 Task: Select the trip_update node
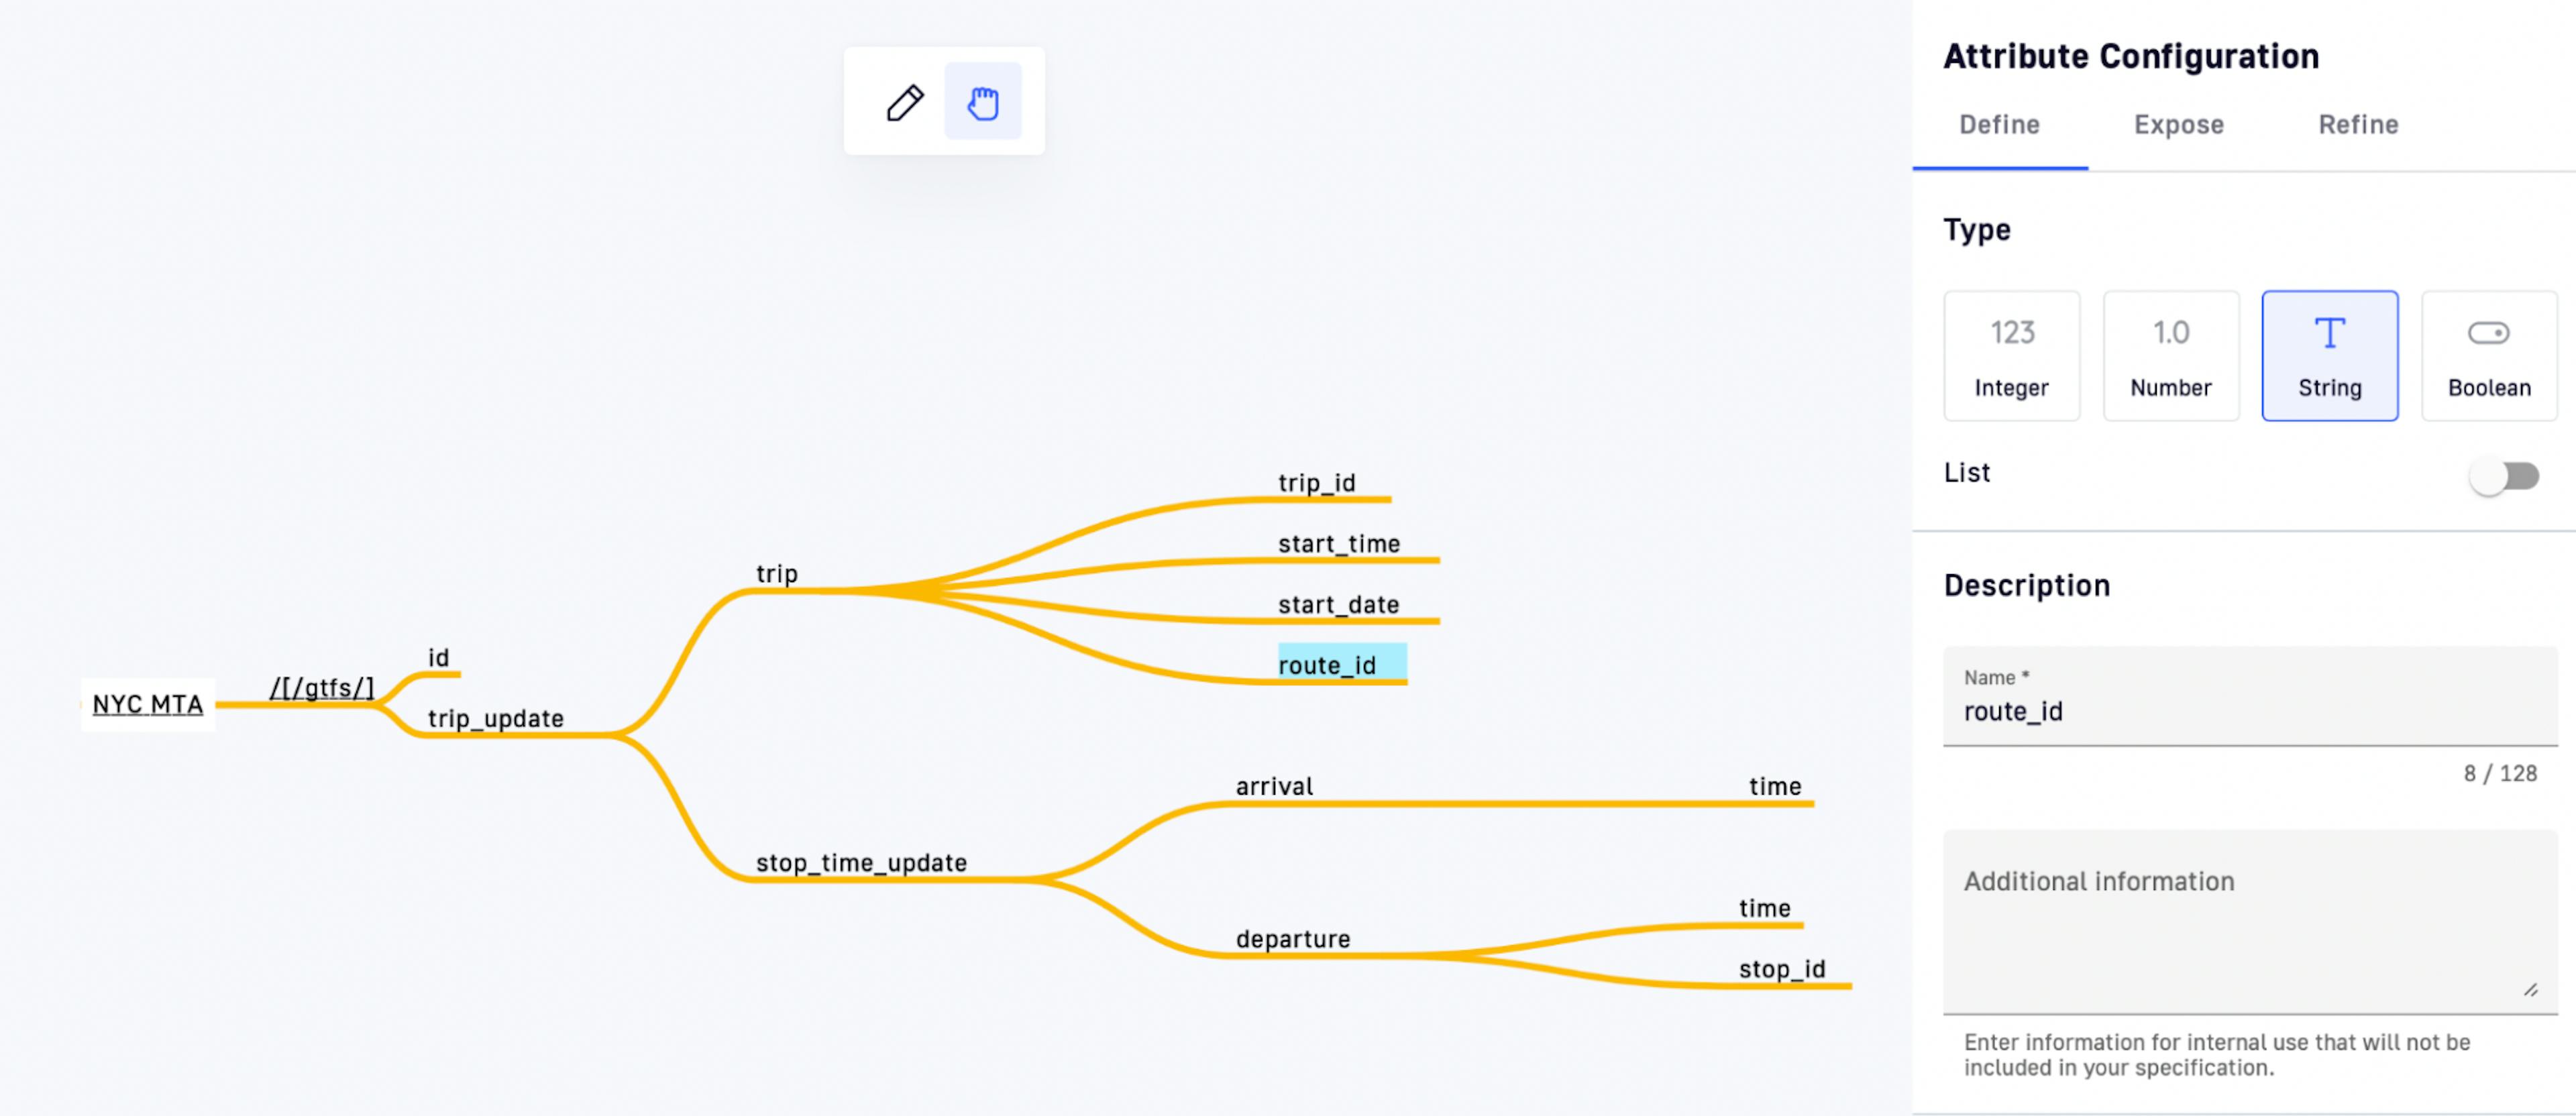(x=496, y=719)
